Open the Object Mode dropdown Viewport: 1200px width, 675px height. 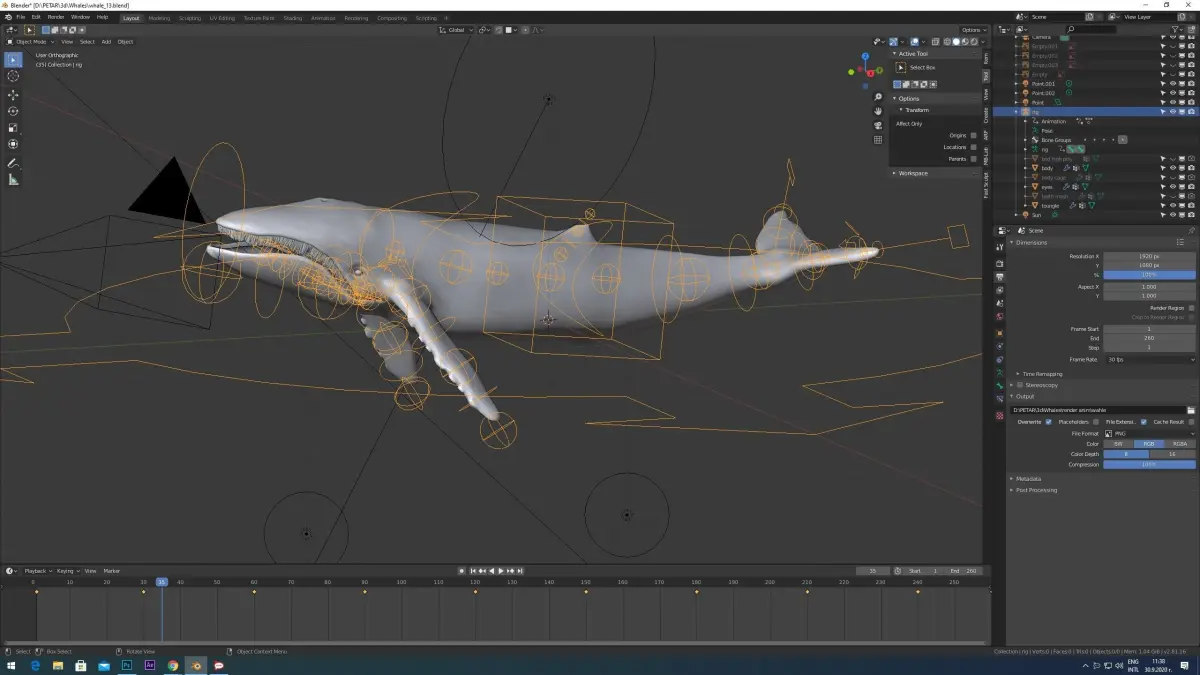tap(31, 42)
